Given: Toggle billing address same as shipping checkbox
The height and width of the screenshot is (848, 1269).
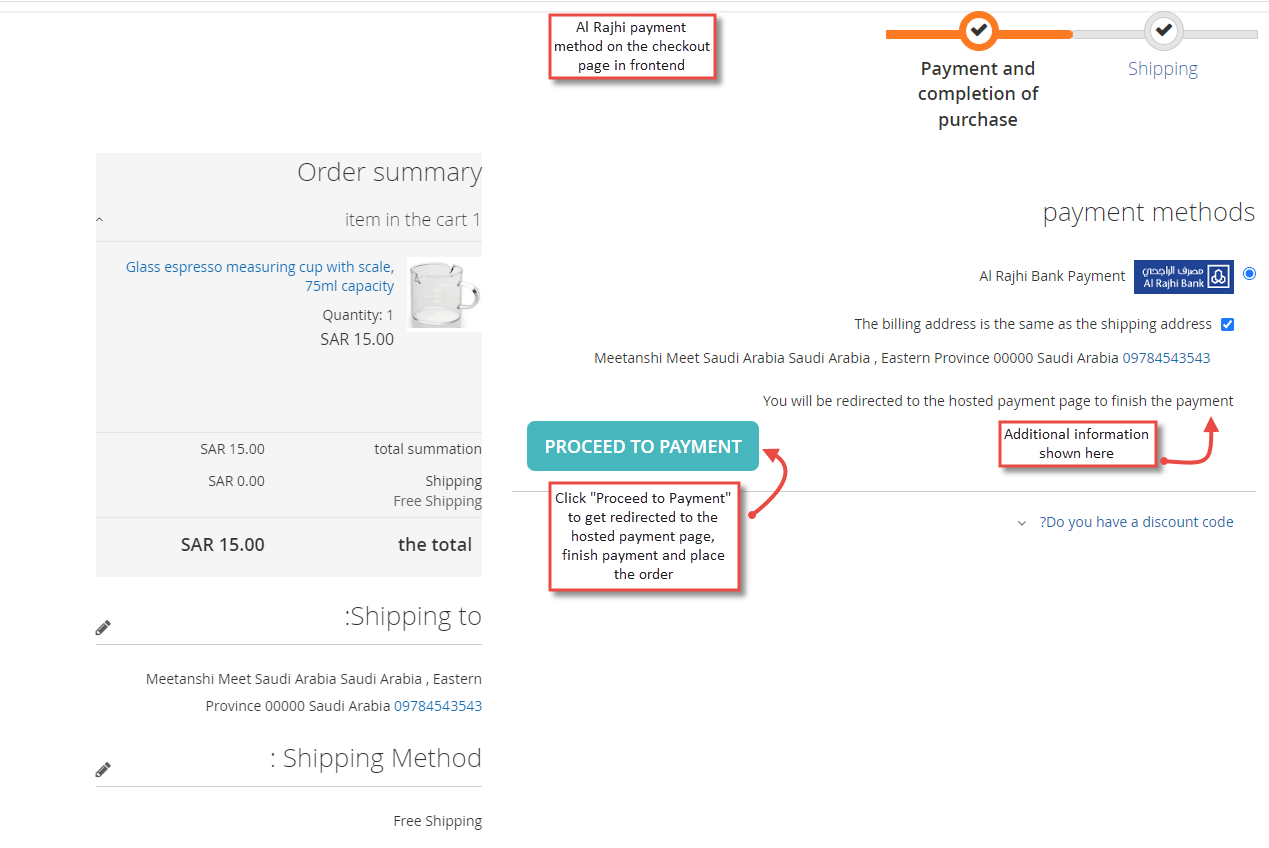Looking at the screenshot, I should coord(1227,324).
